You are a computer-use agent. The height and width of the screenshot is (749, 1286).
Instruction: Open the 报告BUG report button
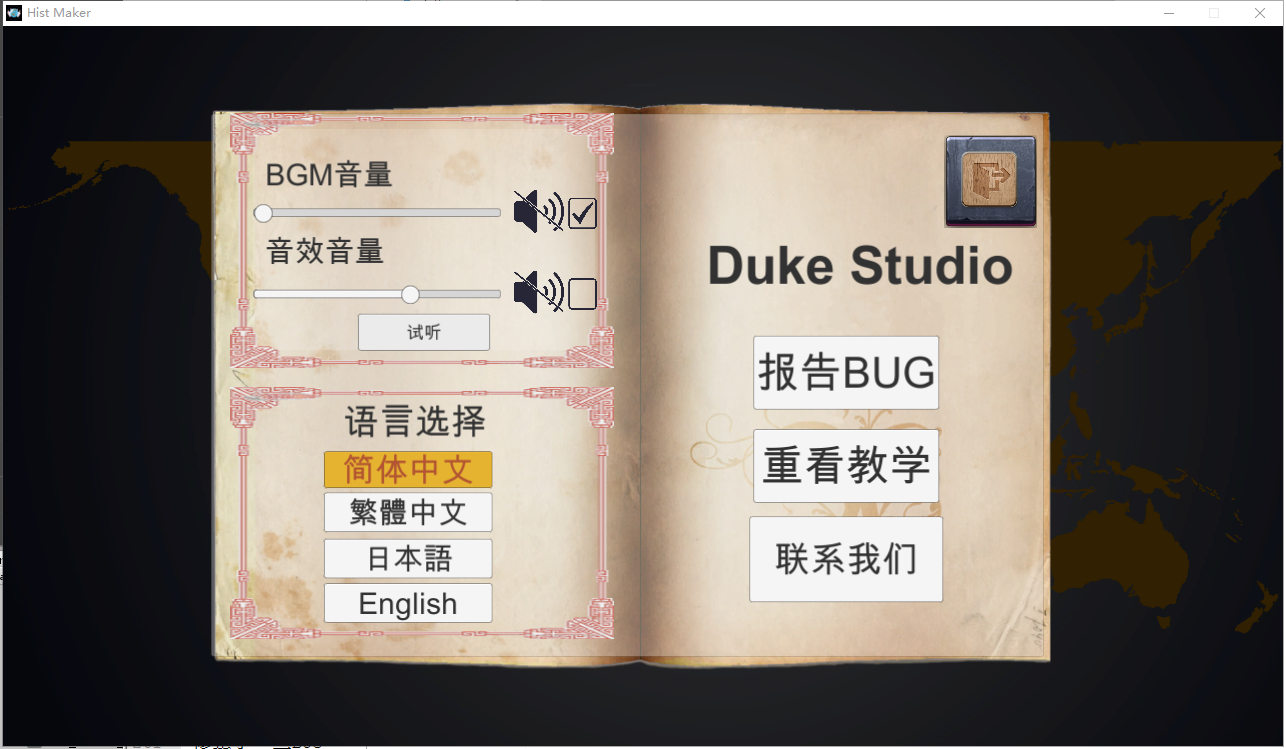[846, 373]
